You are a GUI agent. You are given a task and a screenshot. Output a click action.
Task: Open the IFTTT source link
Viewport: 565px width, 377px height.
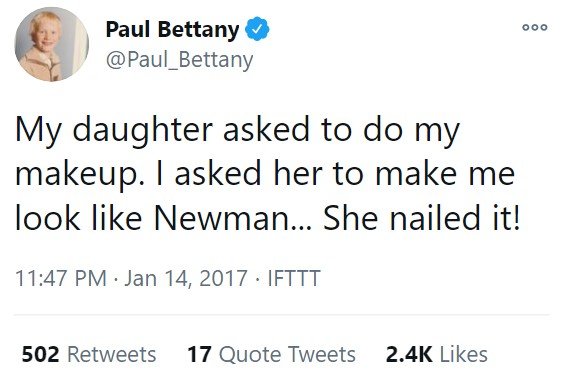(x=294, y=278)
